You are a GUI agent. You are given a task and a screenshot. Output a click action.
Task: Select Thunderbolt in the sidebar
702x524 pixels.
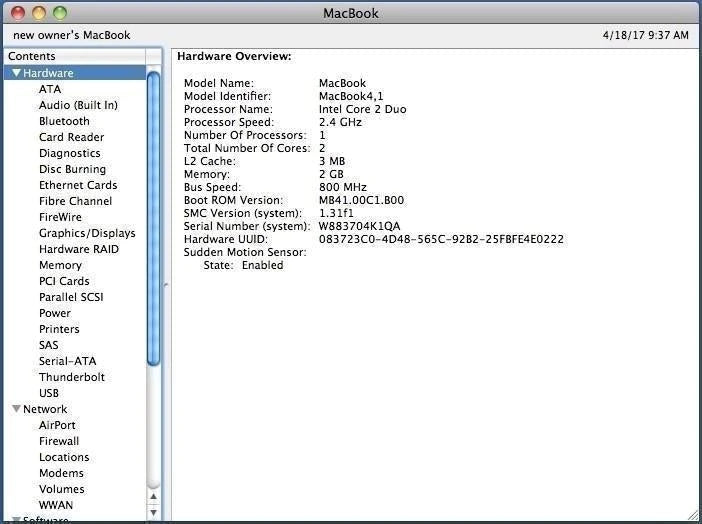72,377
